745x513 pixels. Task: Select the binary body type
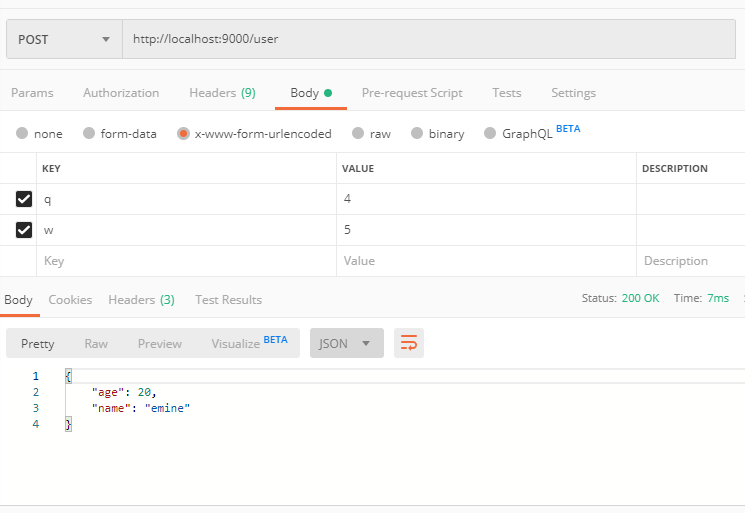438,133
